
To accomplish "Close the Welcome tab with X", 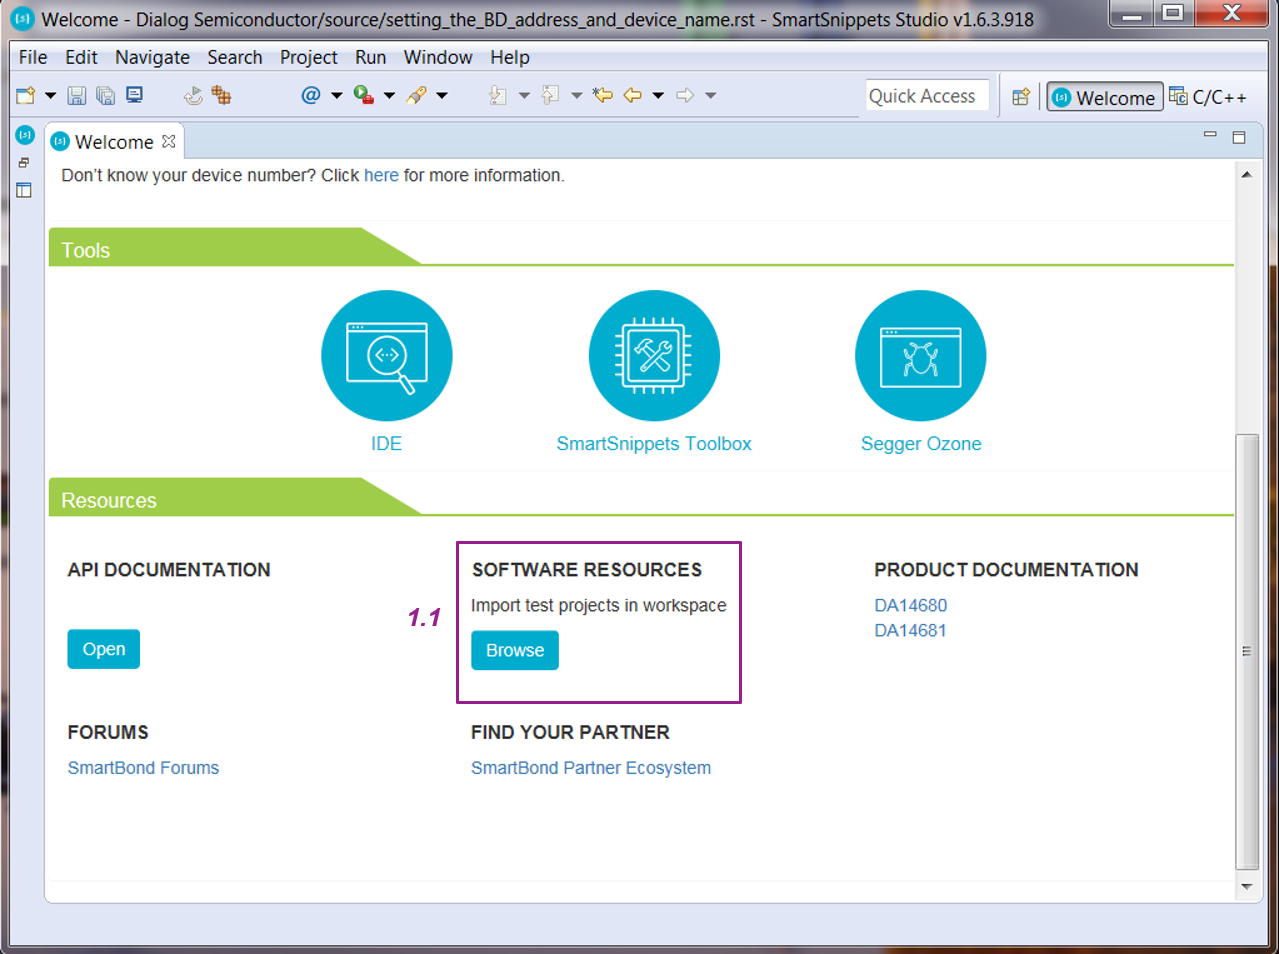I will click(169, 141).
